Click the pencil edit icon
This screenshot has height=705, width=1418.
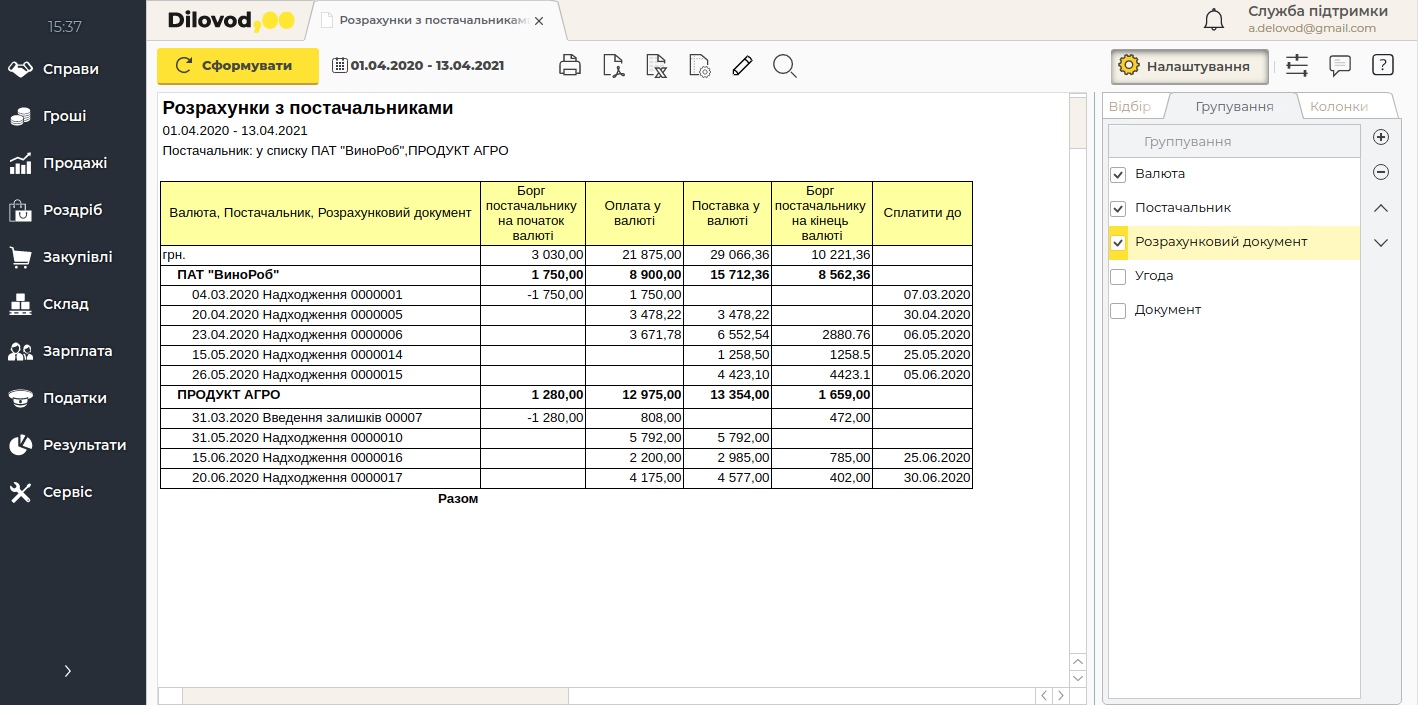[x=741, y=66]
